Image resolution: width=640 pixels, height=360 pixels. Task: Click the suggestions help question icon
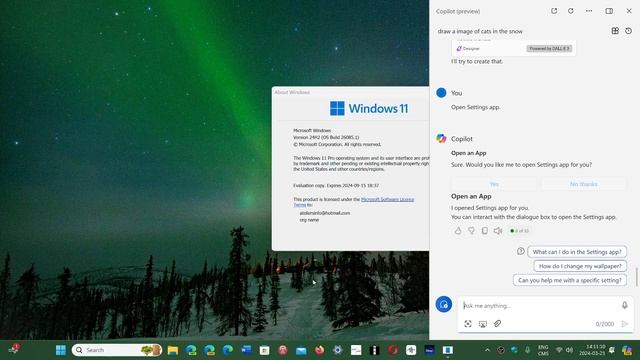pyautogui.click(x=520, y=251)
